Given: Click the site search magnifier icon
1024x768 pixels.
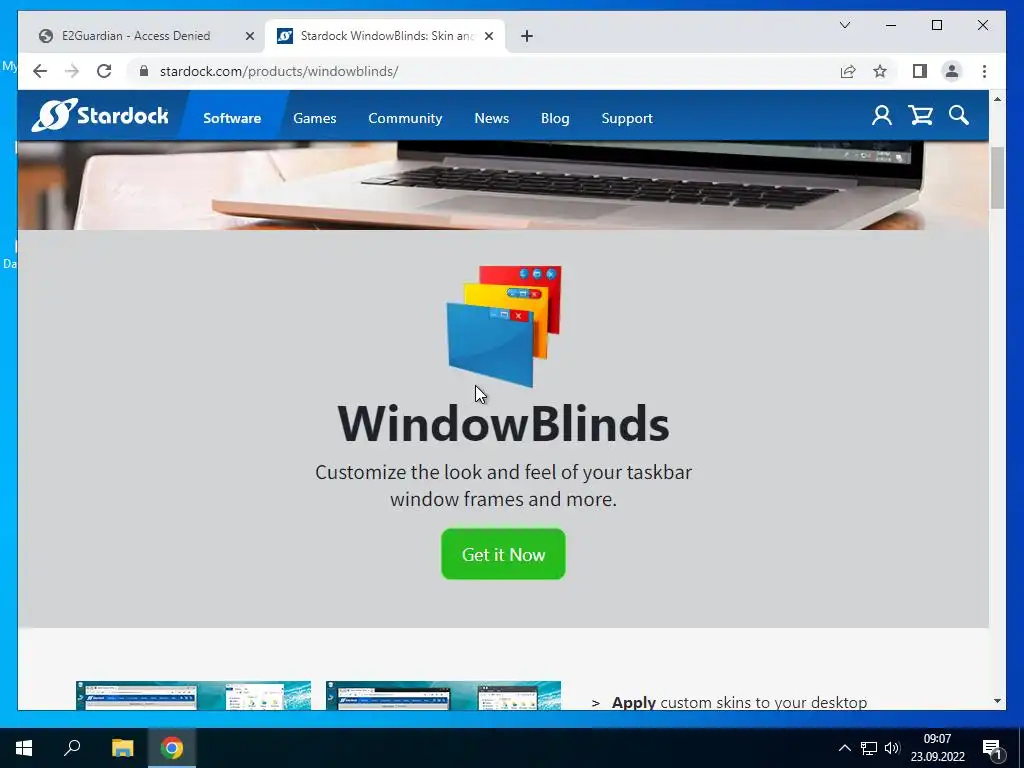Looking at the screenshot, I should (959, 116).
